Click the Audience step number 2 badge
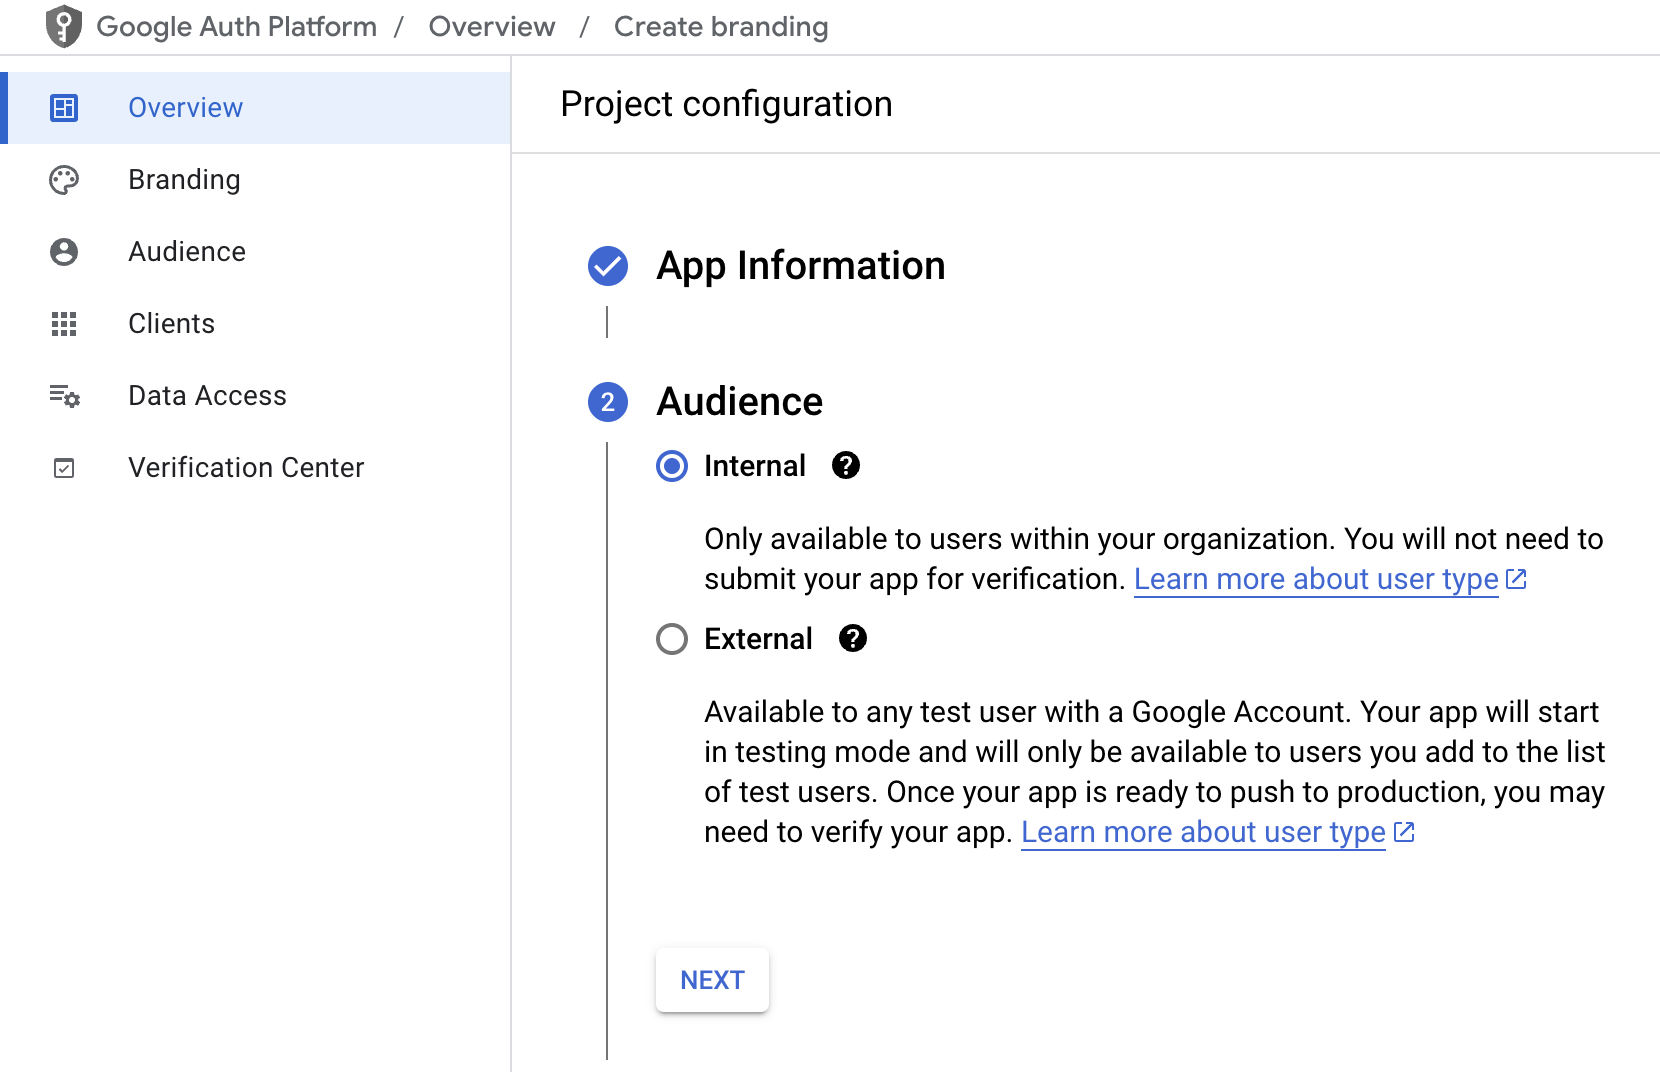Image resolution: width=1660 pixels, height=1072 pixels. click(608, 402)
